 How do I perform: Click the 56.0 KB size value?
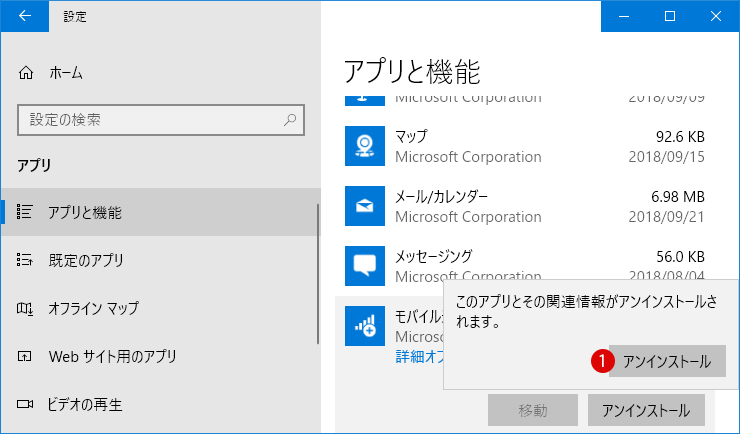click(x=680, y=257)
